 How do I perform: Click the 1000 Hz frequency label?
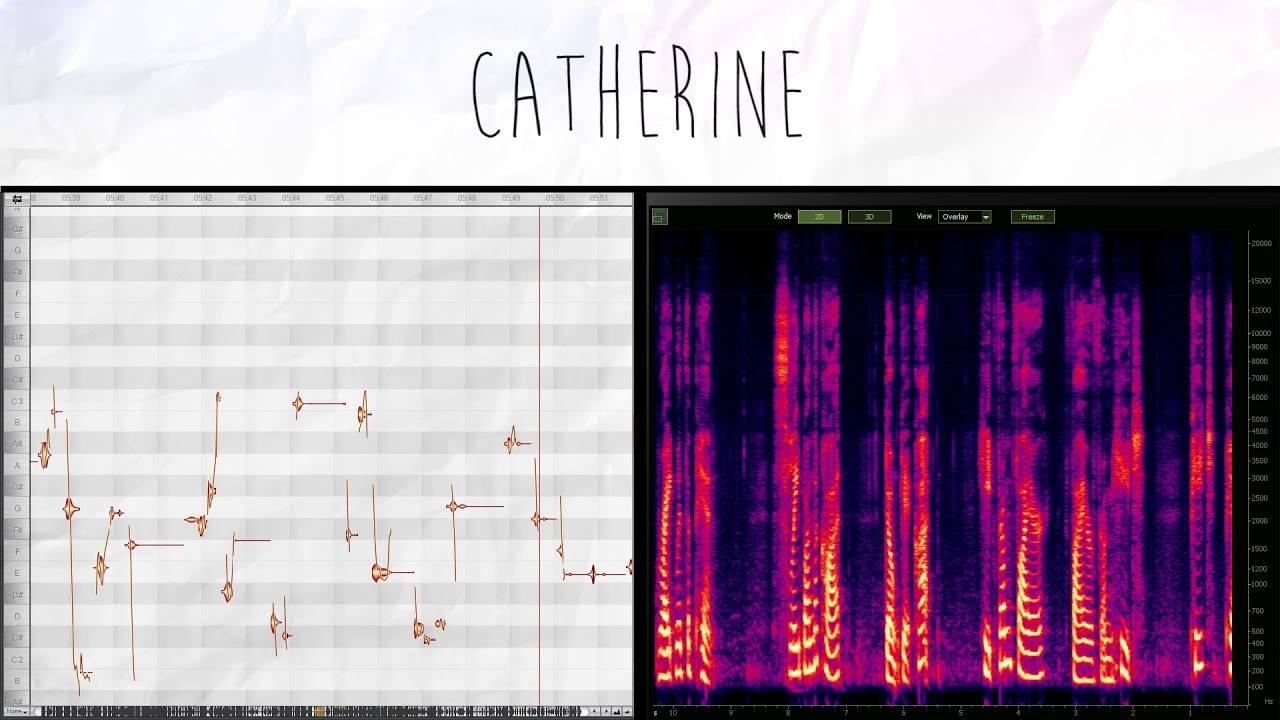click(1258, 584)
